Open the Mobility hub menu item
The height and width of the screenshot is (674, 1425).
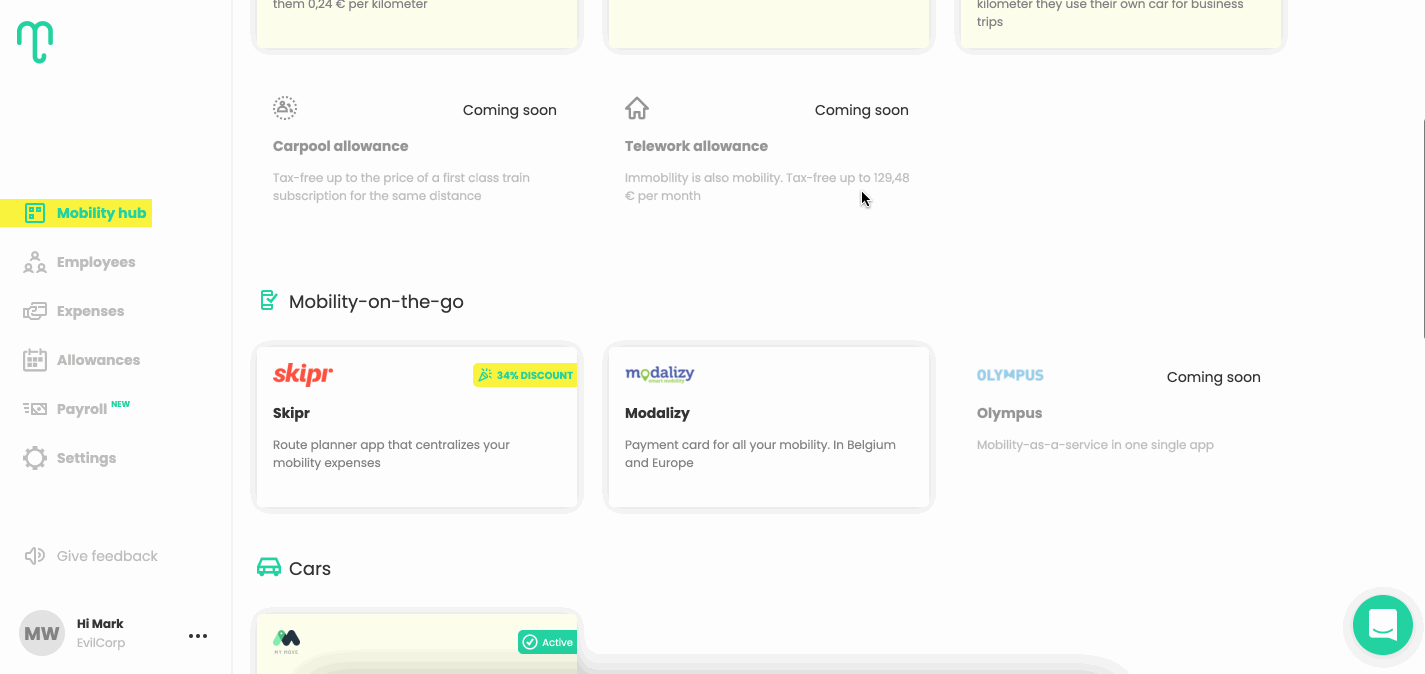pos(76,213)
